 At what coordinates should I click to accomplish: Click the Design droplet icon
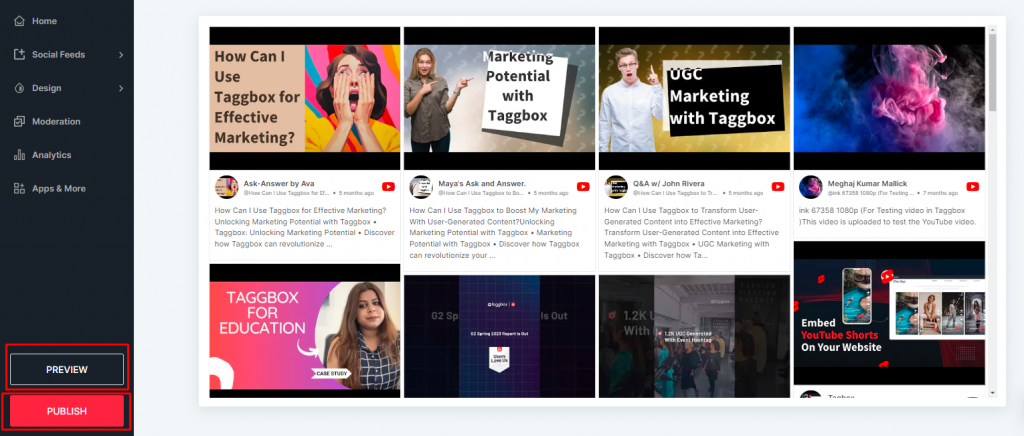pyautogui.click(x=19, y=88)
